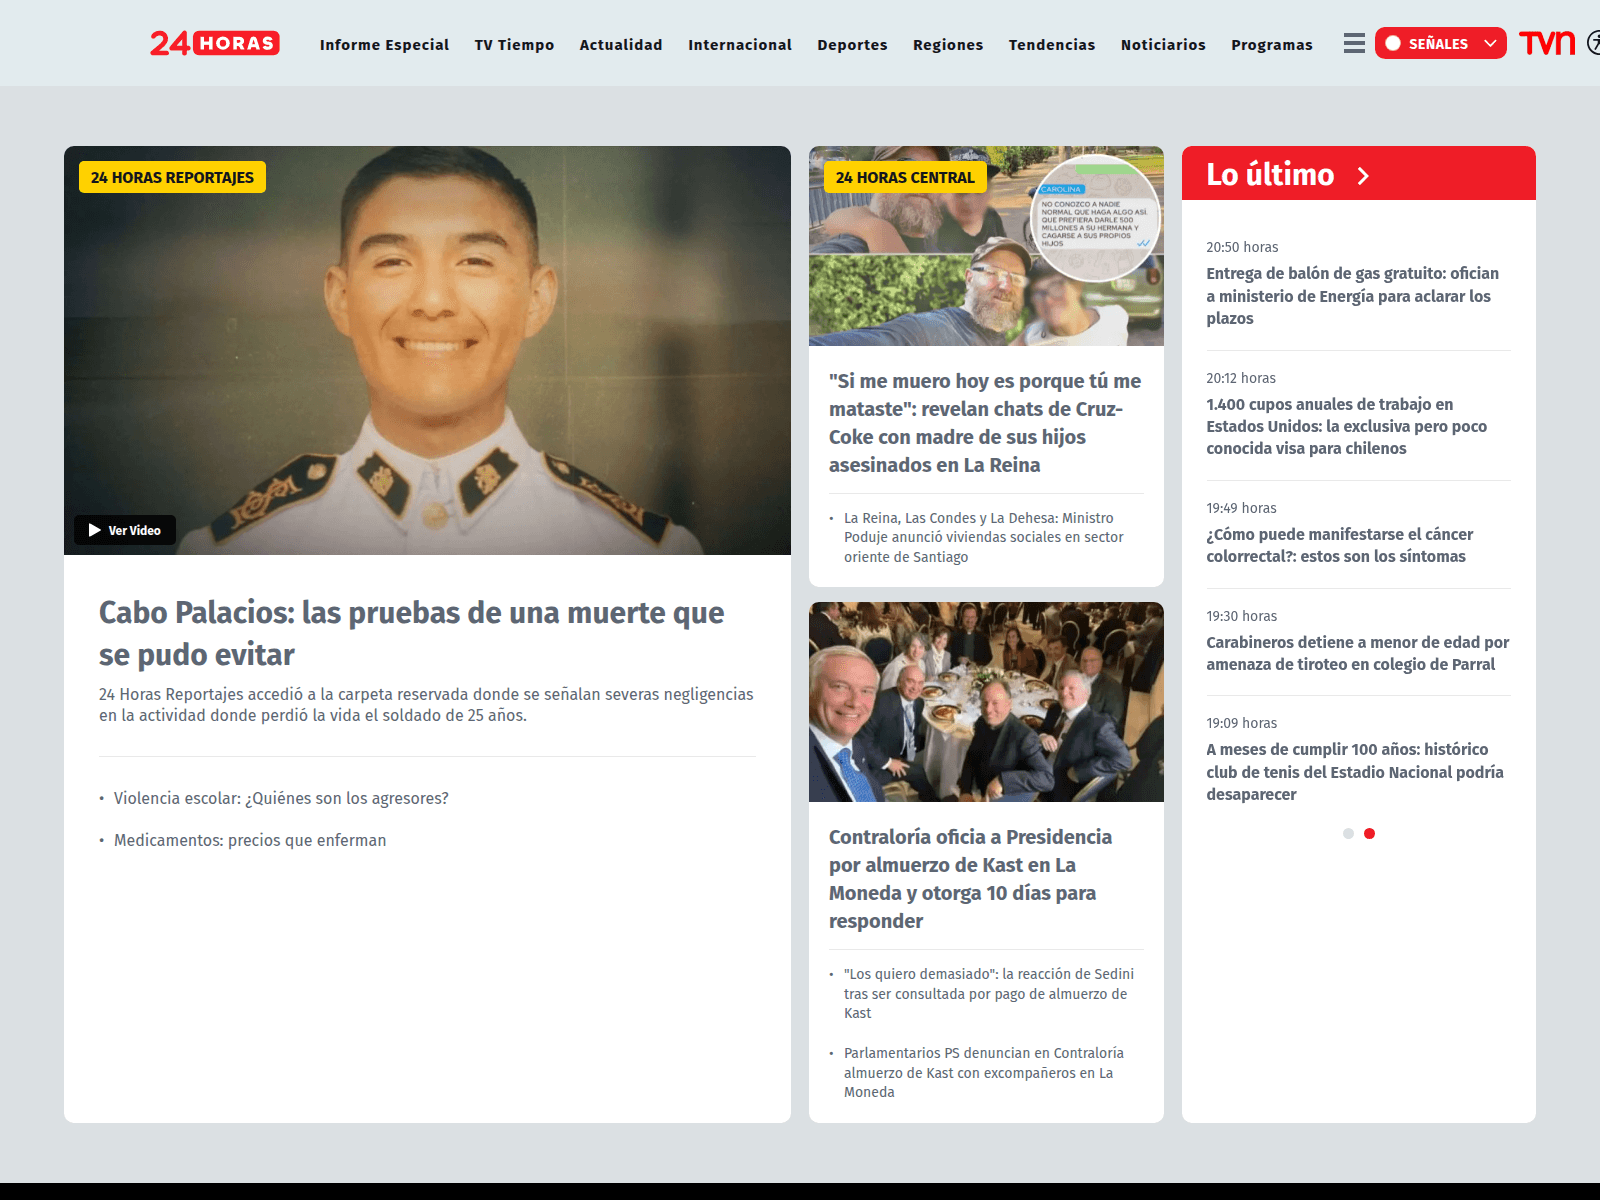Read the Violencia escolar article link
This screenshot has width=1600, height=1200.
click(x=281, y=798)
